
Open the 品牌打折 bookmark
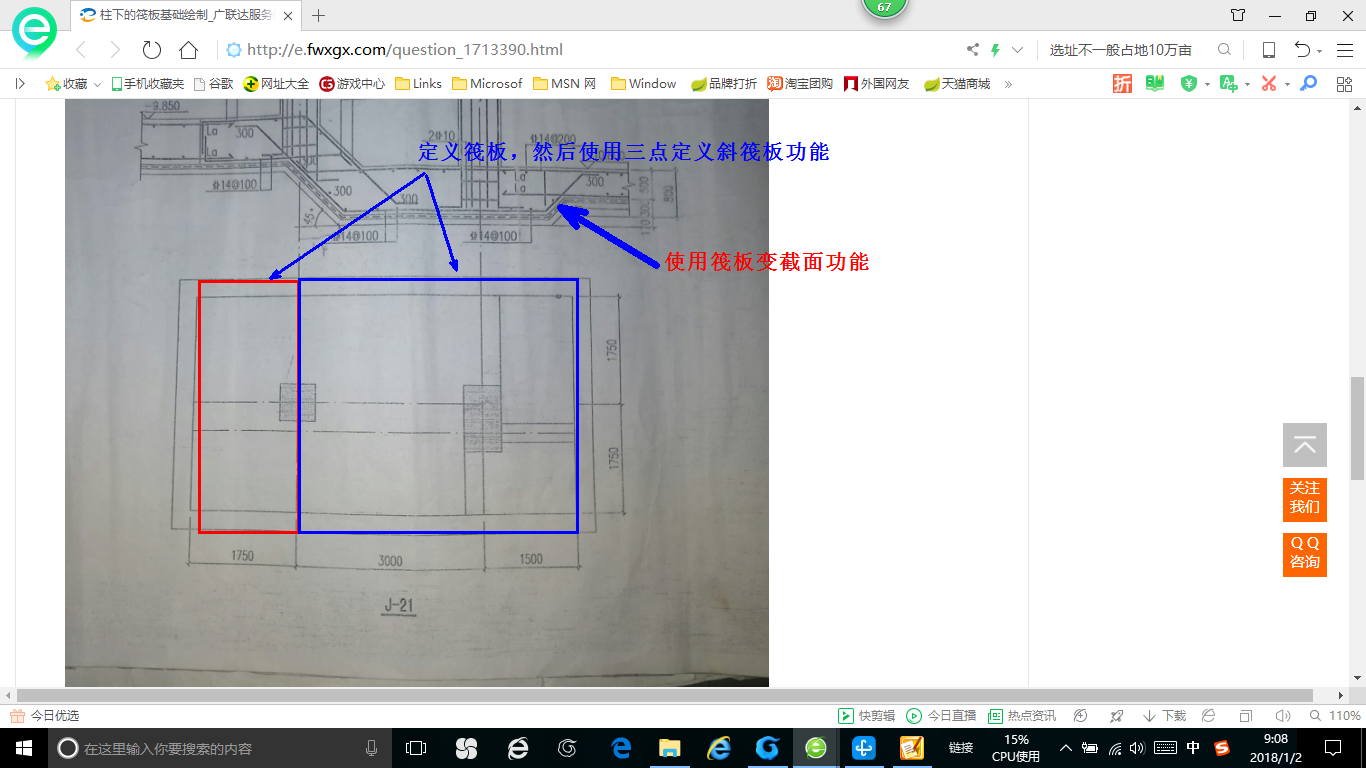click(x=724, y=84)
